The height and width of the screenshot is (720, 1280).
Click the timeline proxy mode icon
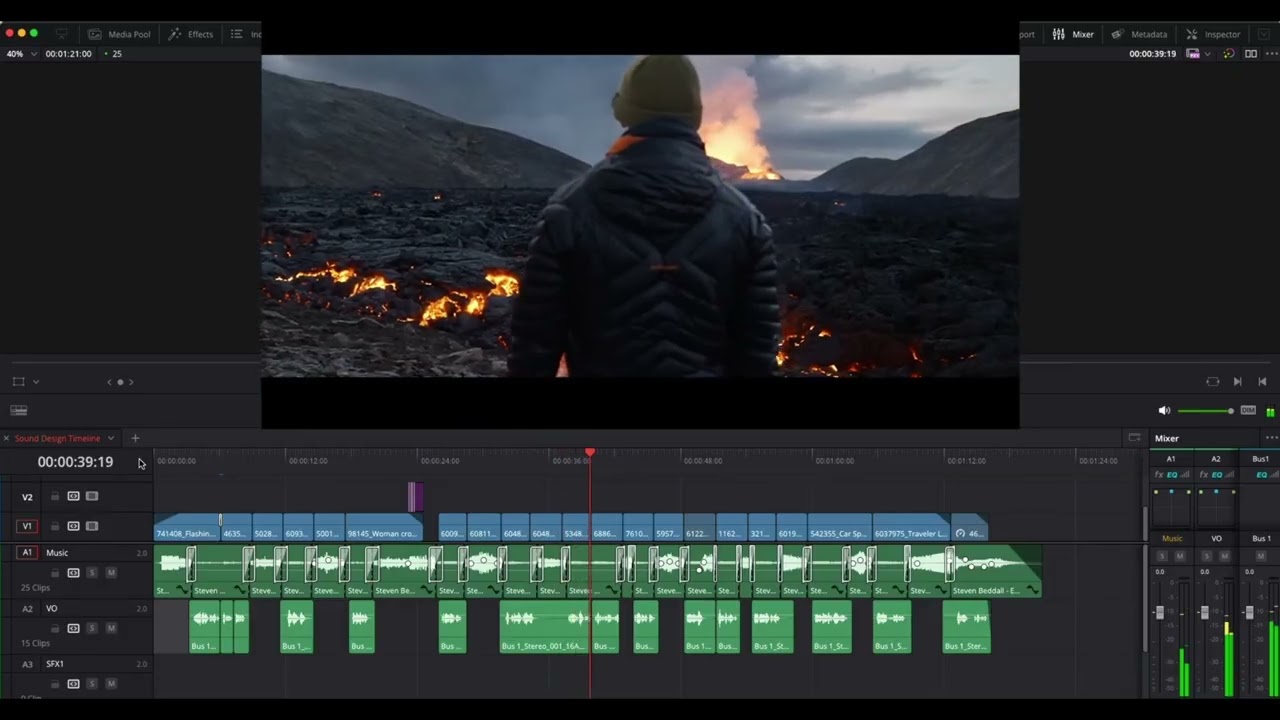click(x=1193, y=54)
